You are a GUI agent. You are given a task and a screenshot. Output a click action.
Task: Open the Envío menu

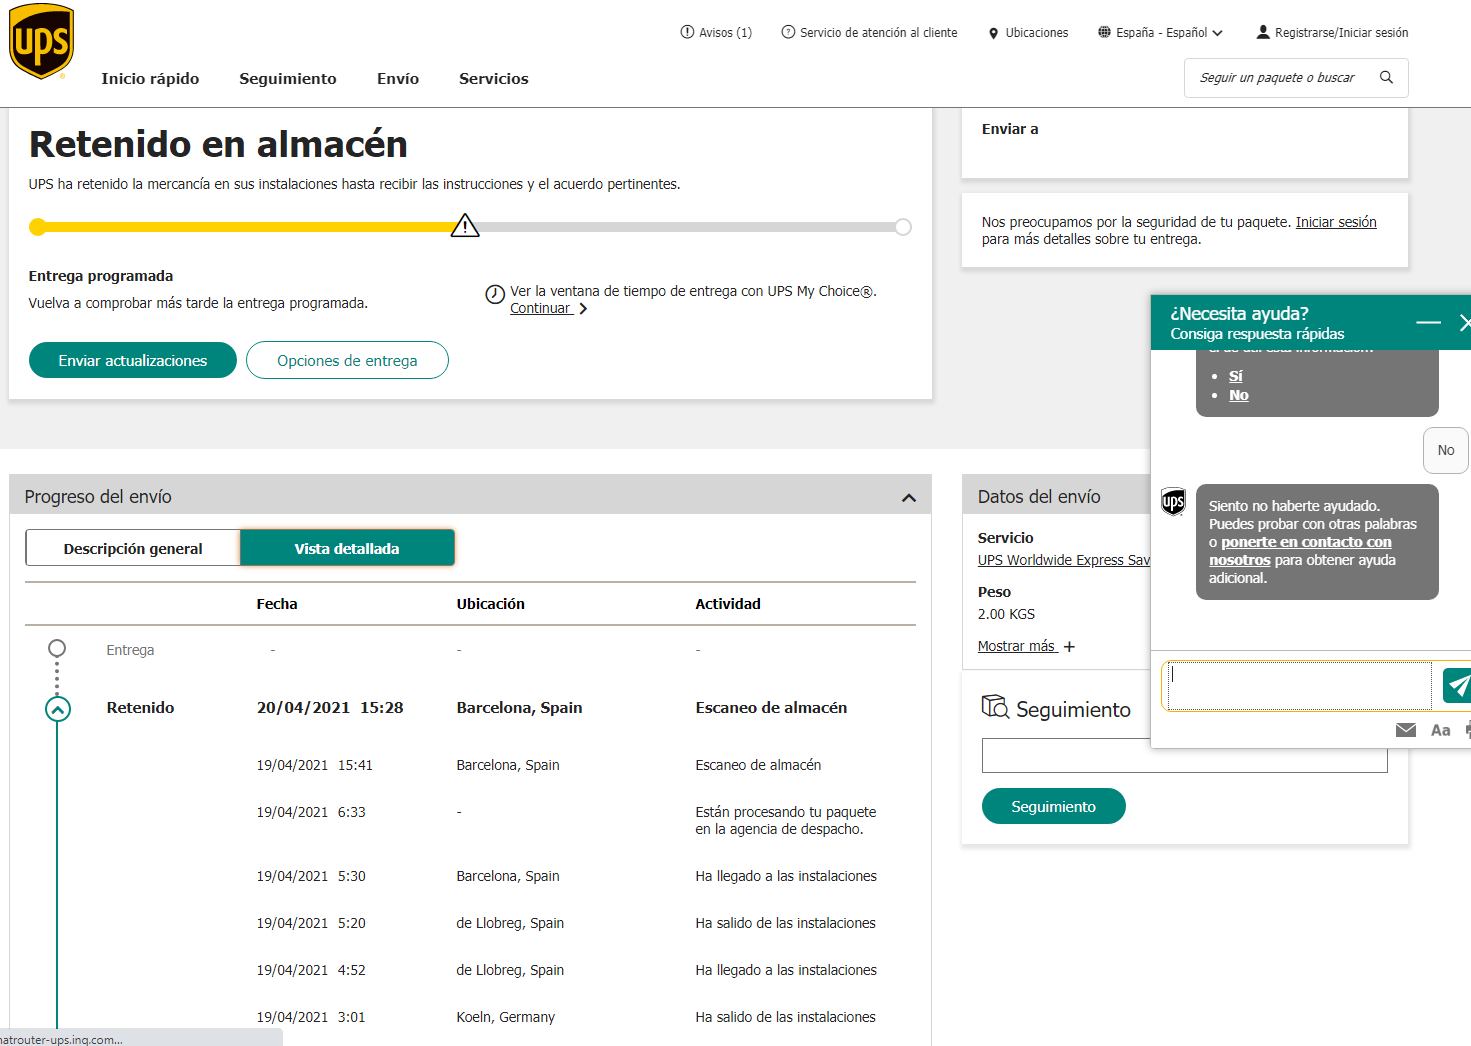tap(398, 78)
